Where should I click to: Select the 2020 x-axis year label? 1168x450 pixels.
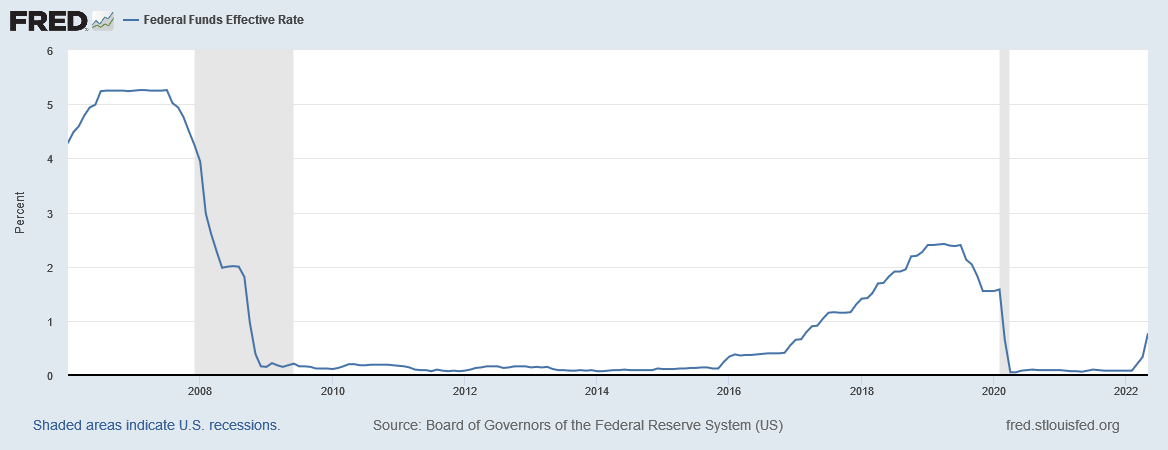click(994, 390)
